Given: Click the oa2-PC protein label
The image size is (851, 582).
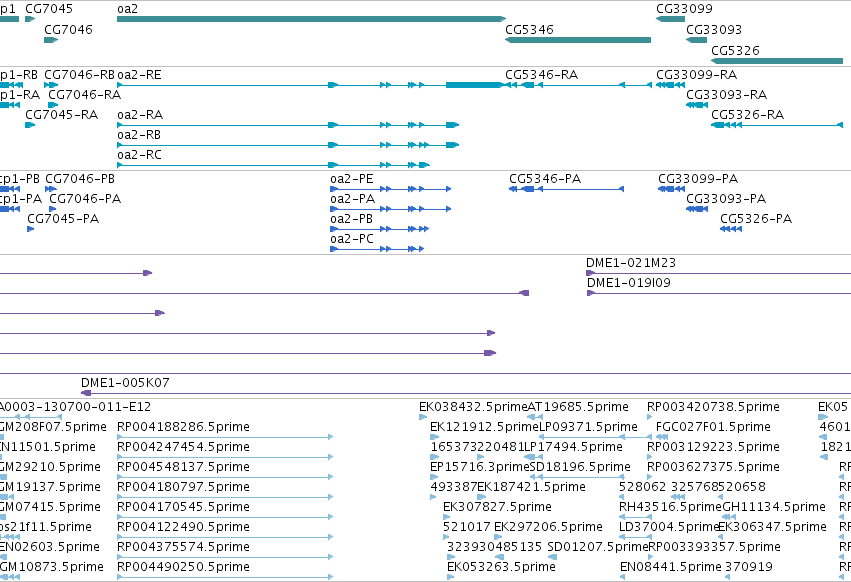Looking at the screenshot, I should [352, 239].
